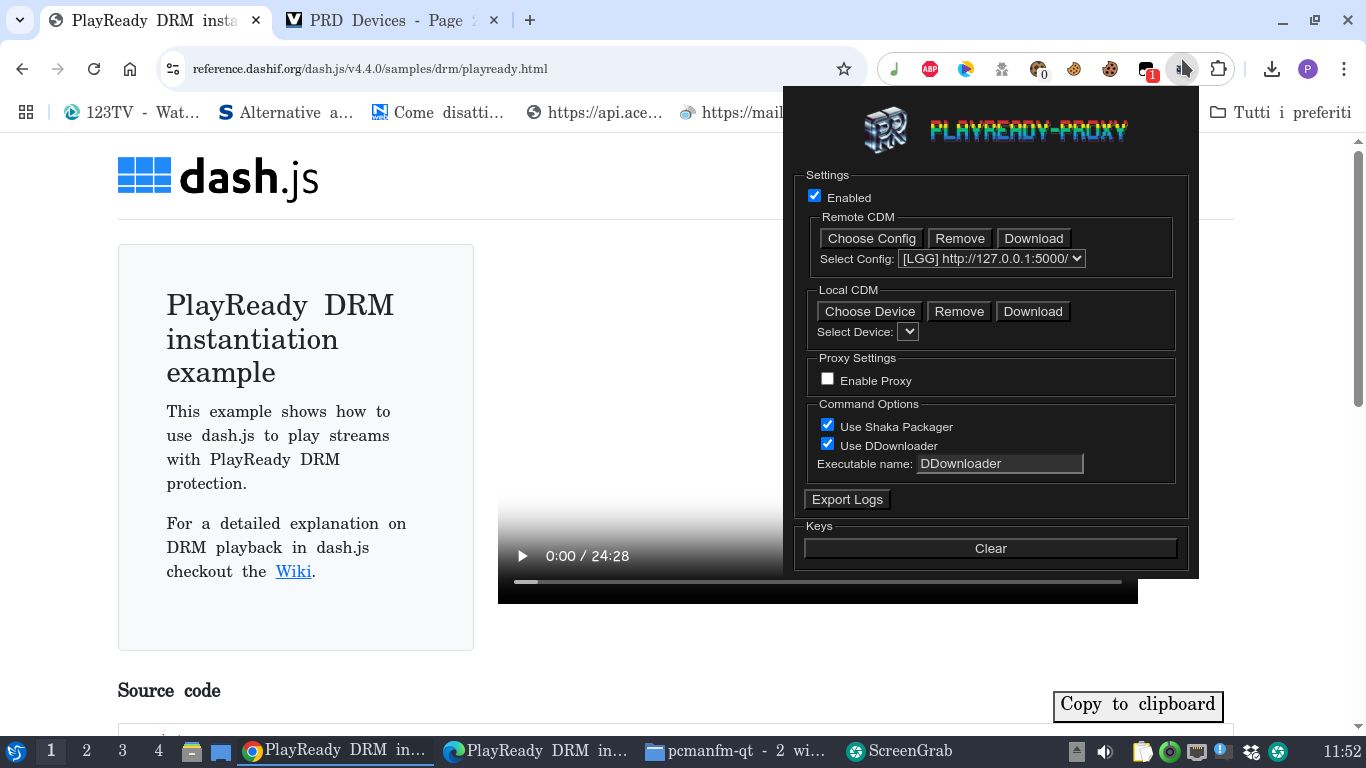Open the ABP Adblock Plus extension
Image resolution: width=1366 pixels, height=768 pixels.
click(930, 69)
